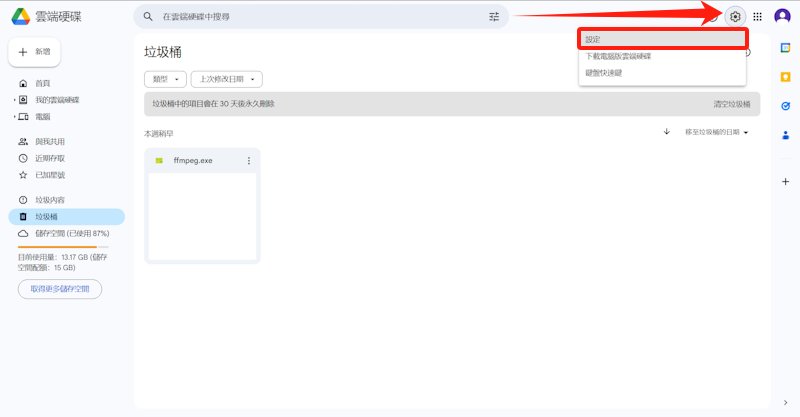Select 設定 from the gear menu
The image size is (800, 417).
662,39
